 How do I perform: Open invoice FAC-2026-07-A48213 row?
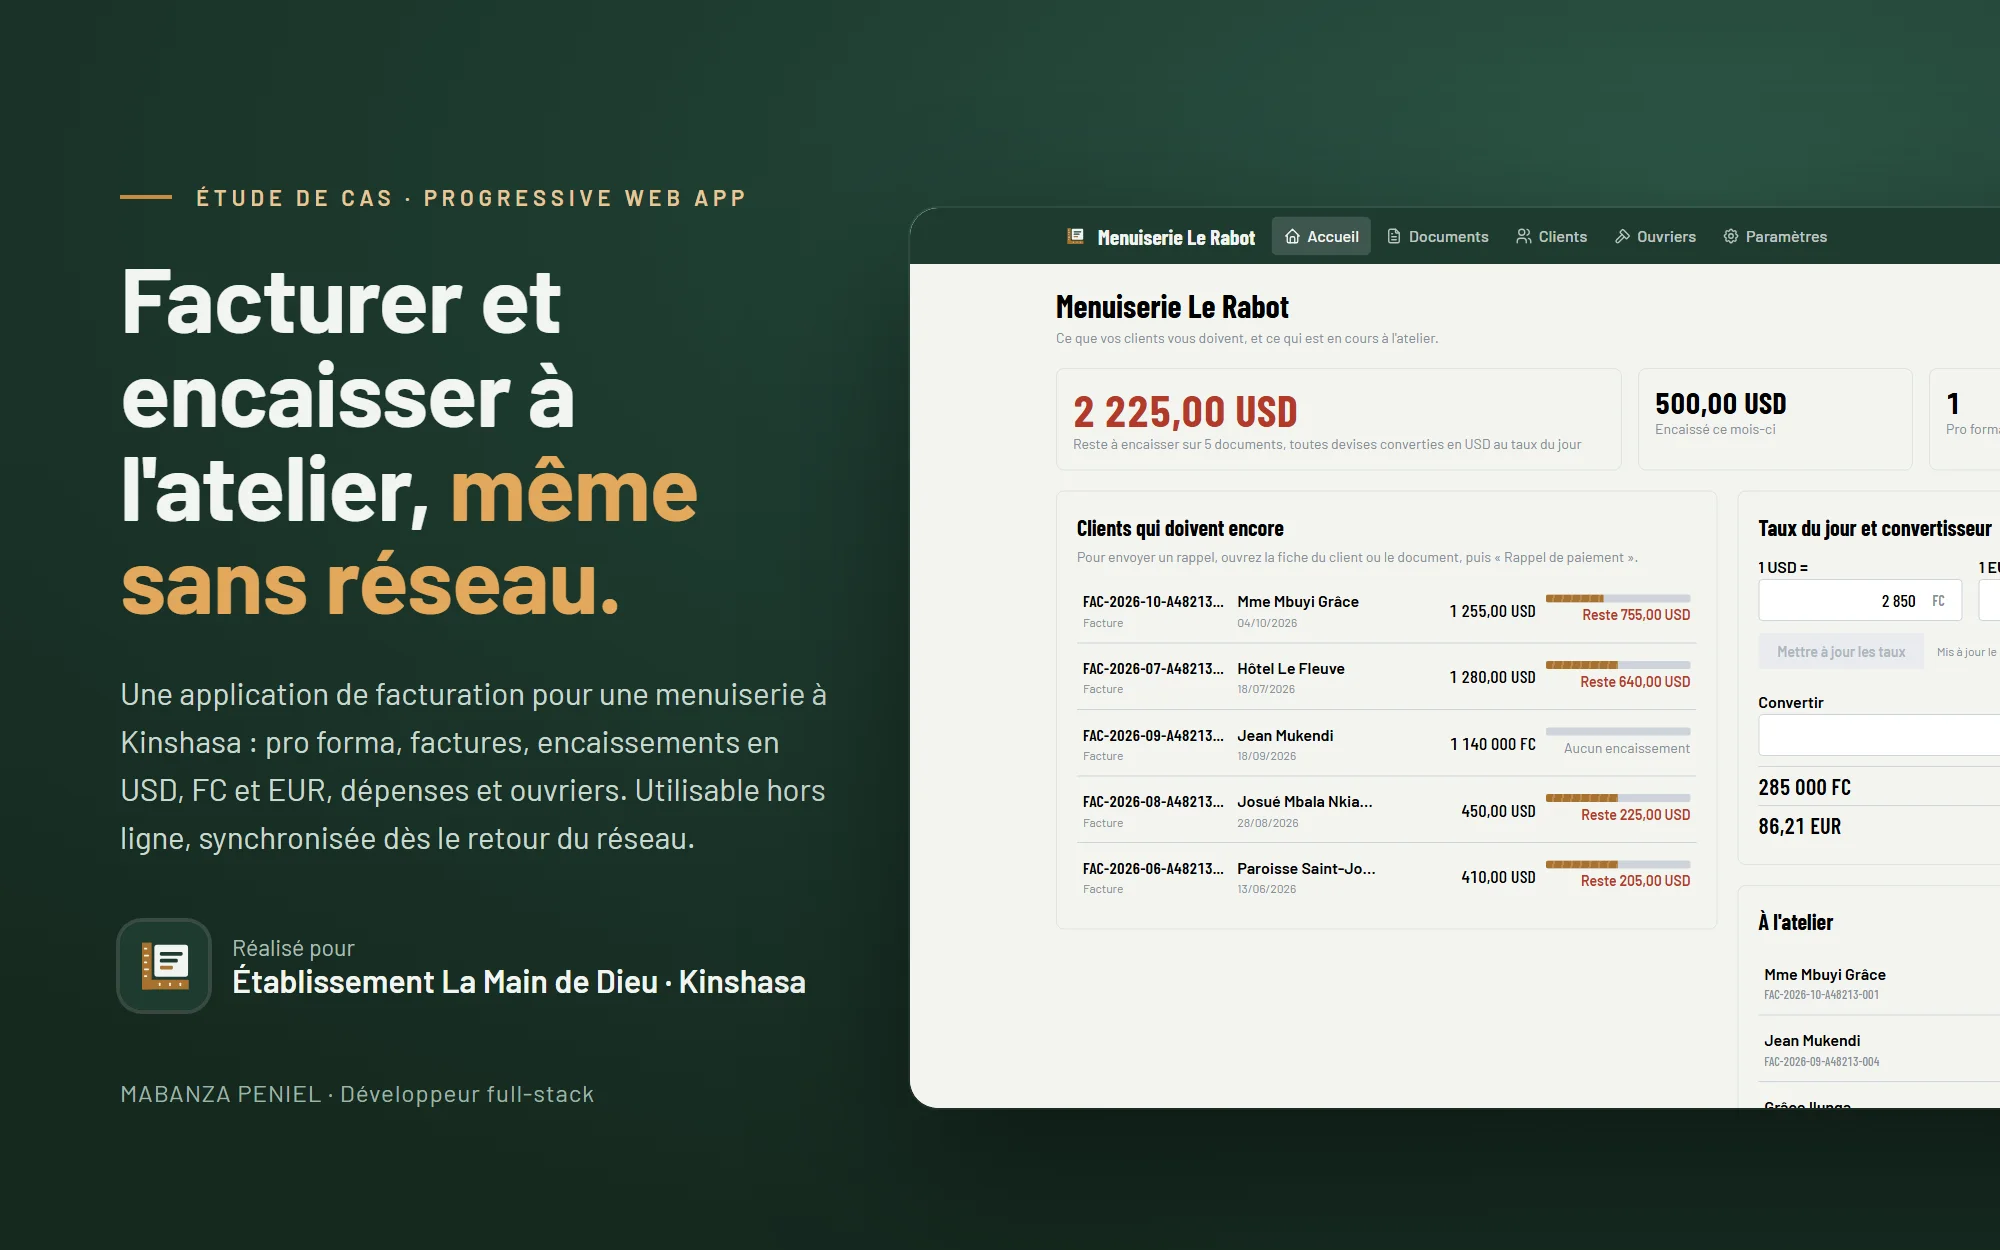[1386, 677]
